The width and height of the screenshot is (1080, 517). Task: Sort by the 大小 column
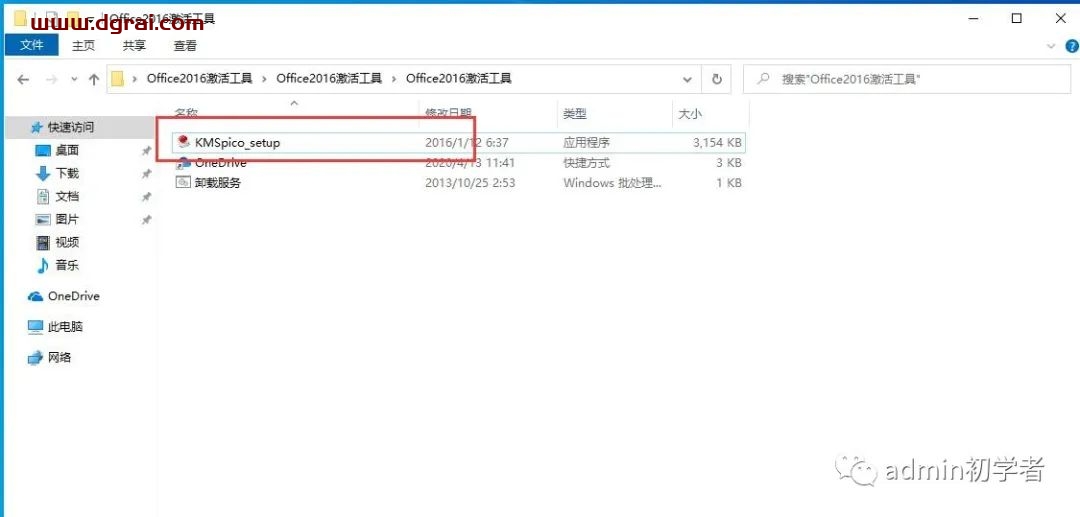[x=689, y=114]
